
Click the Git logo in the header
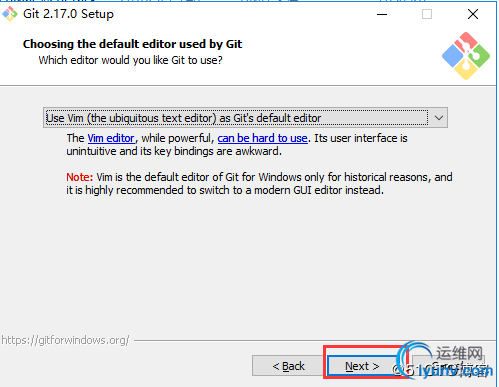pos(466,56)
